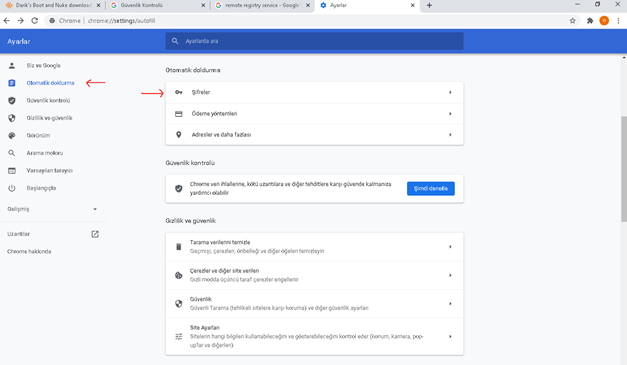Expand the Gelişmiş section in sidebar

[x=52, y=209]
